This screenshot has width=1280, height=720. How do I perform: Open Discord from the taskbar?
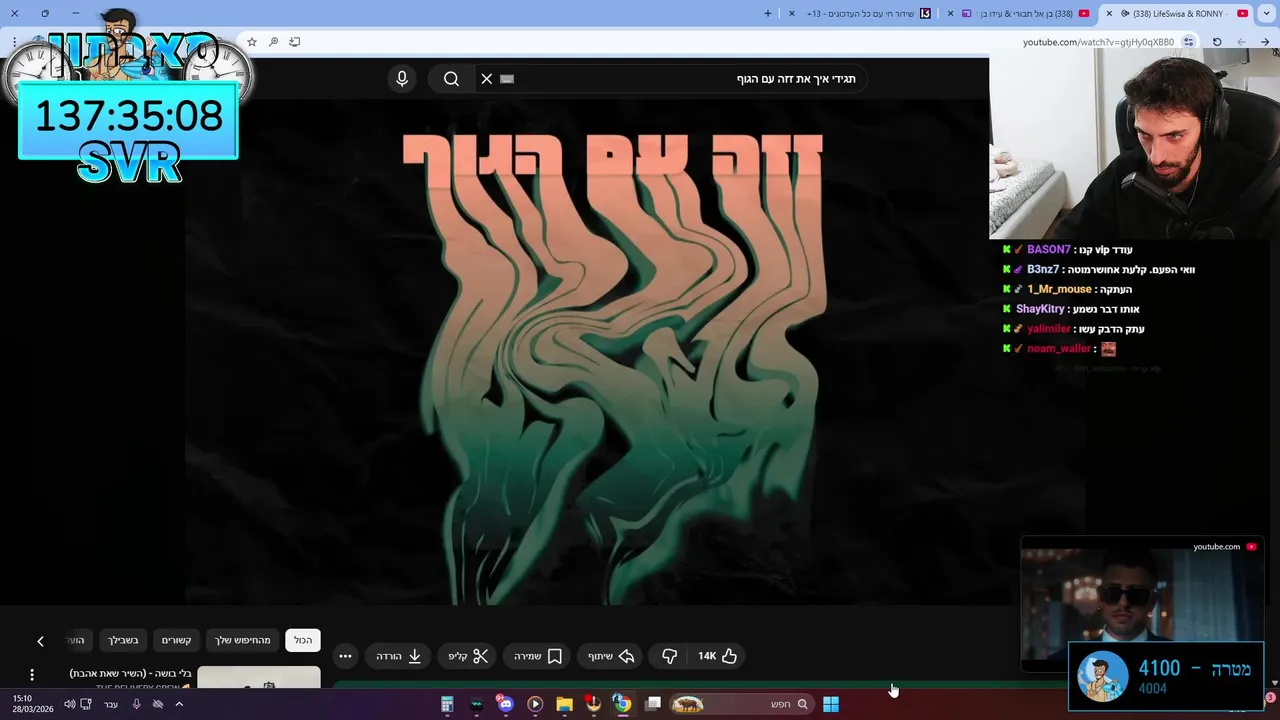505,704
